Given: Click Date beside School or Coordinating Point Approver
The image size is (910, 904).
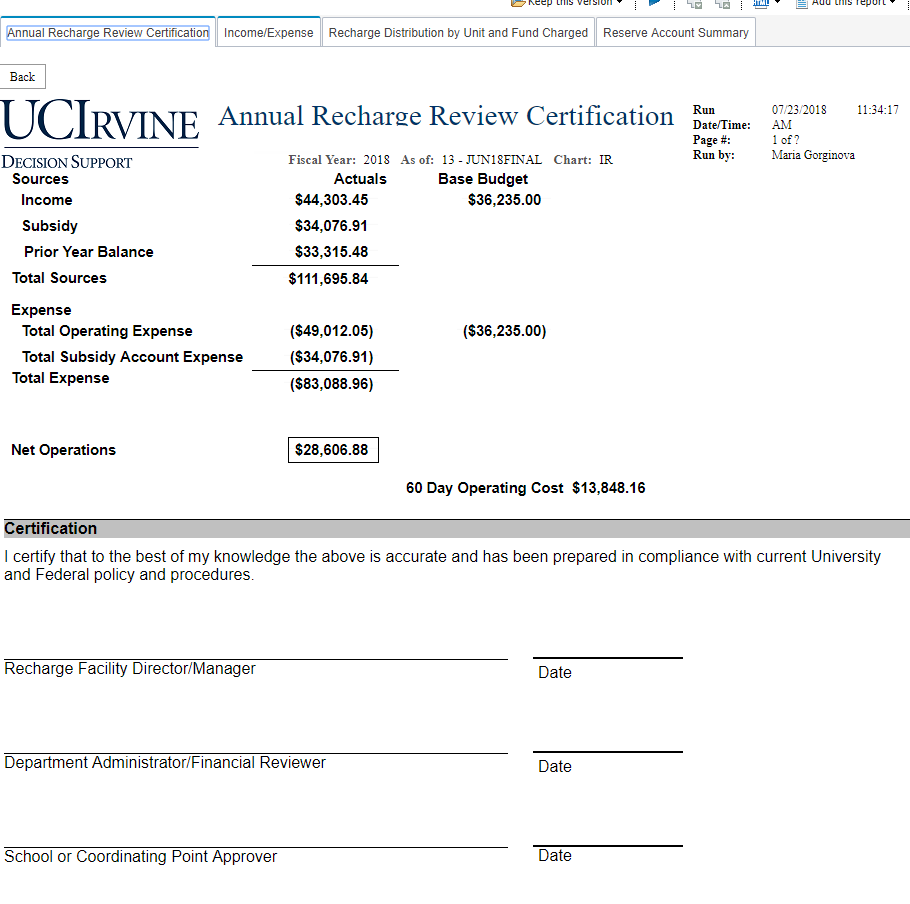Looking at the screenshot, I should pyautogui.click(x=555, y=855).
